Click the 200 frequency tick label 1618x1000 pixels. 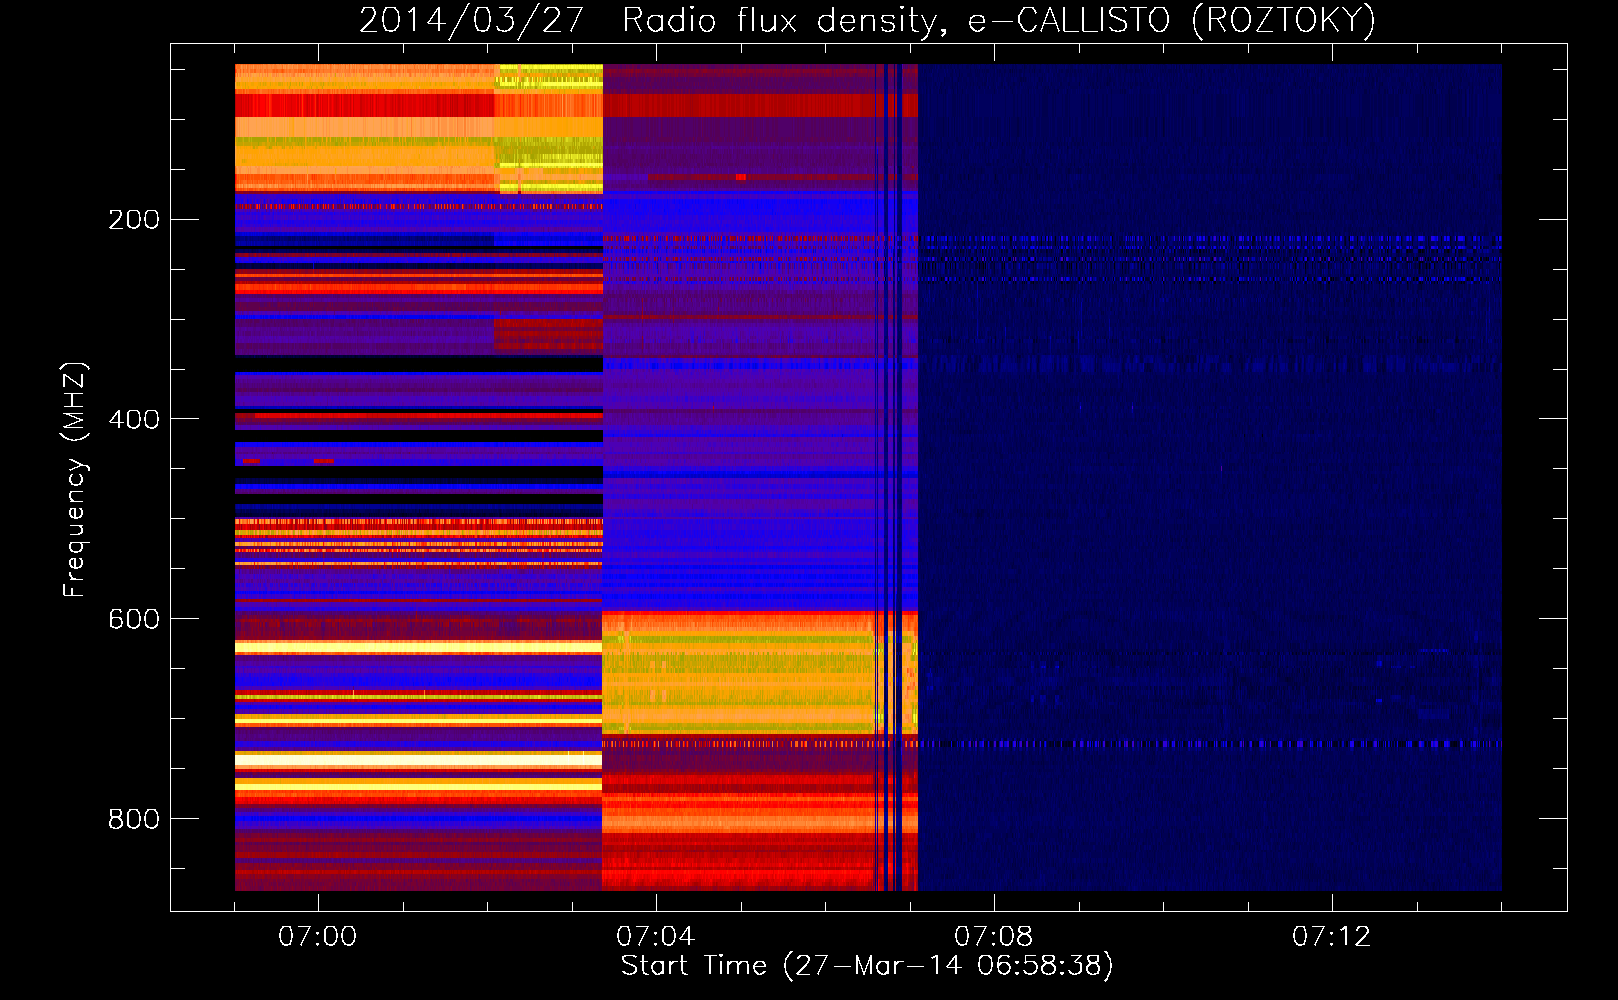pos(134,220)
